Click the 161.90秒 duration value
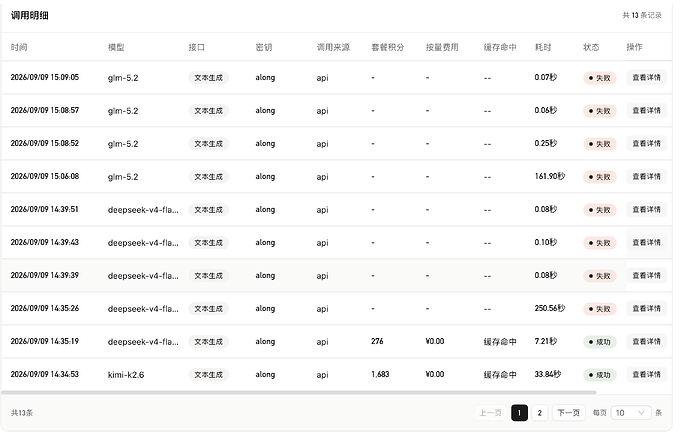This screenshot has width=690, height=435. point(550,176)
